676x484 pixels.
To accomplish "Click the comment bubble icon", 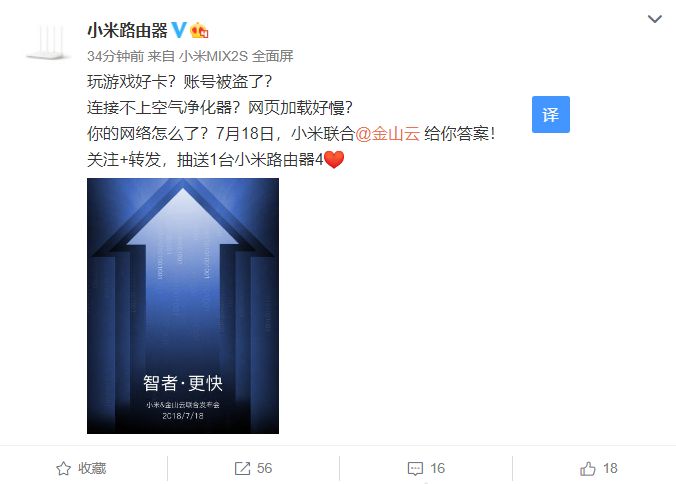I will tap(415, 468).
